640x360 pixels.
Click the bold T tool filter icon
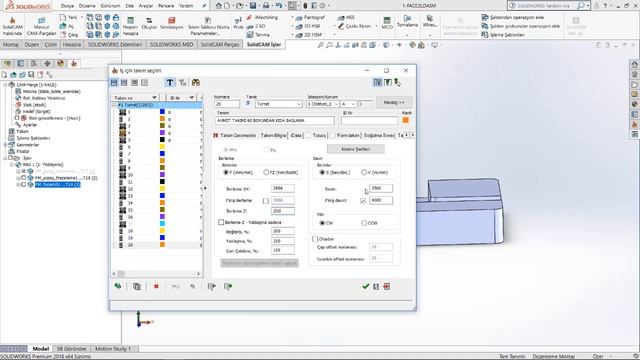170,83
